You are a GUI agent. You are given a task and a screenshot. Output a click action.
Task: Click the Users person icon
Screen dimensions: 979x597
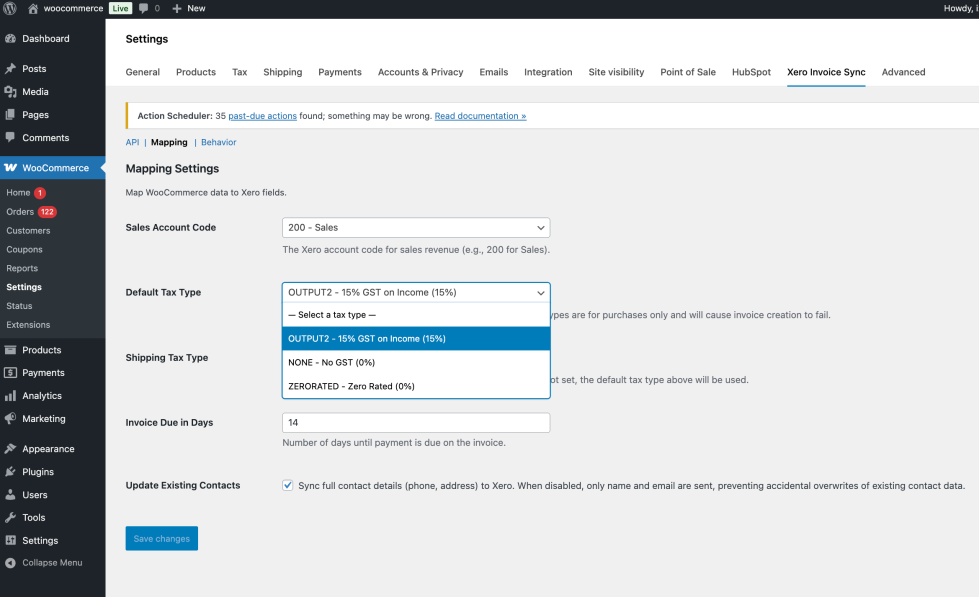click(10, 495)
